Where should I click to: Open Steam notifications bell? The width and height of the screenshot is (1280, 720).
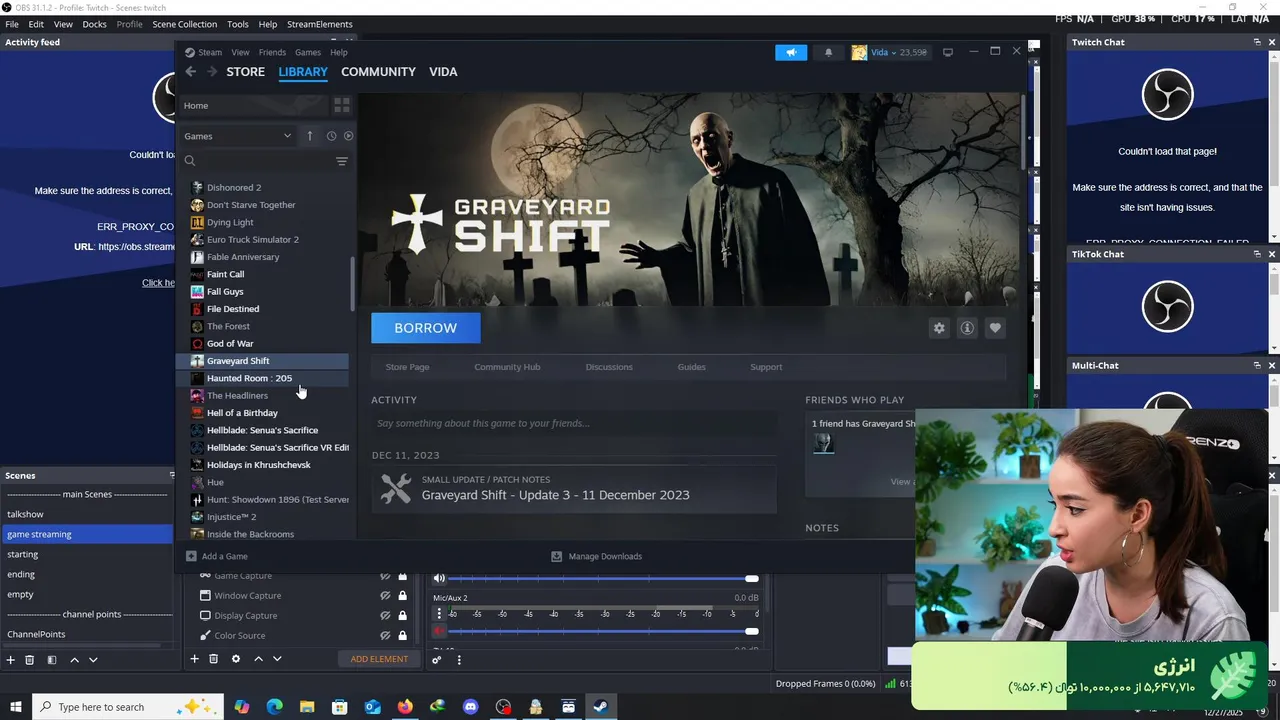click(828, 52)
